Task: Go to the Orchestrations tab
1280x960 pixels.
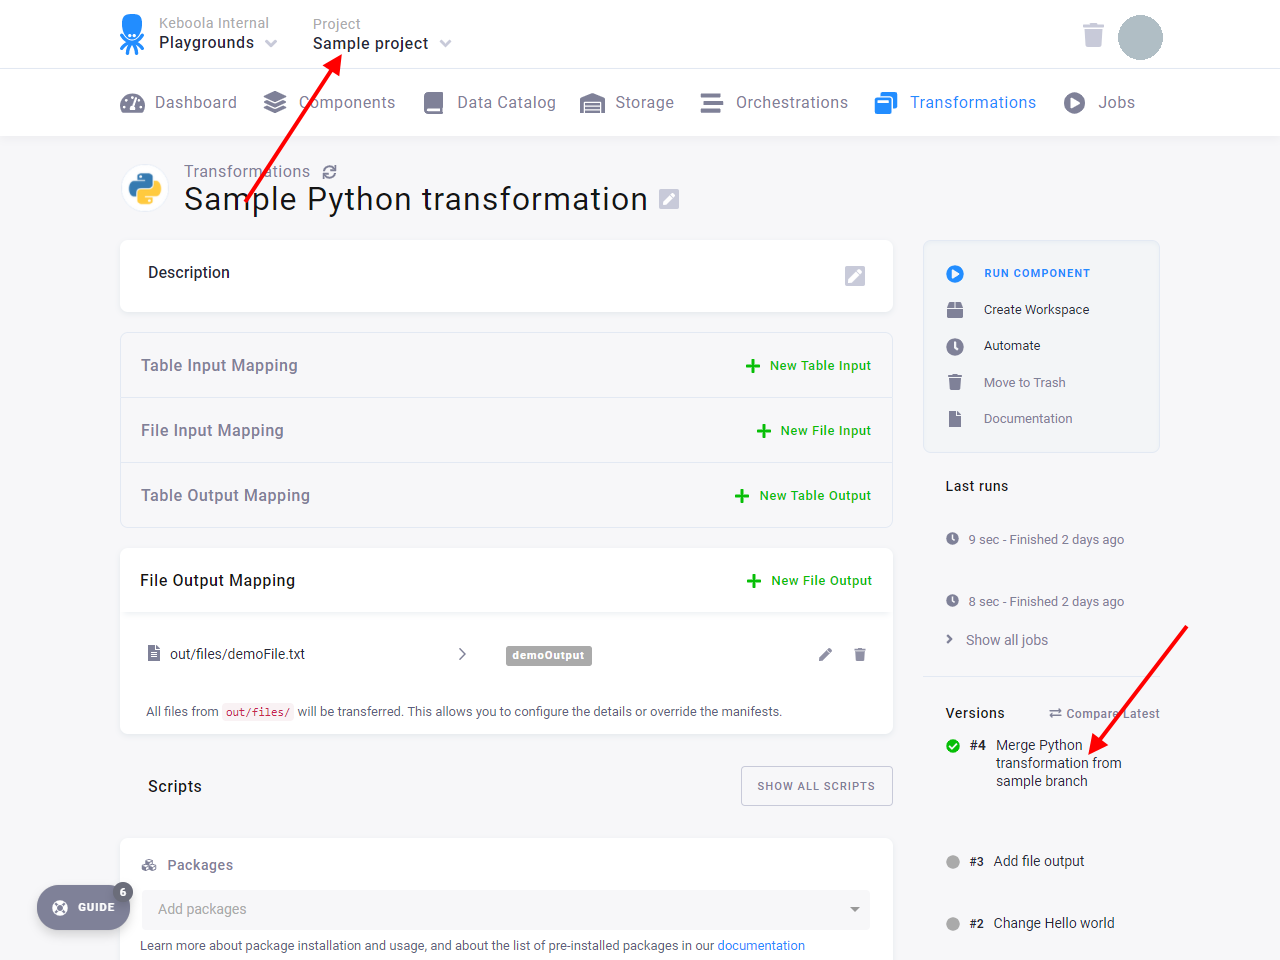Action: 774,103
